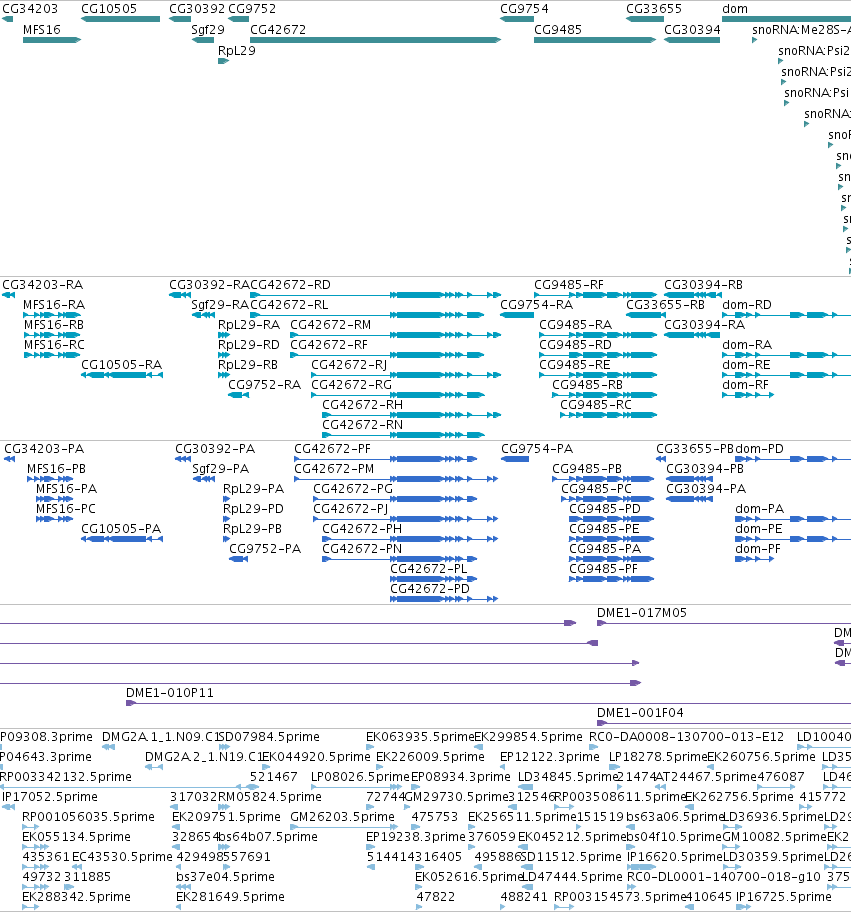
Task: Click the MFS16-RC transcript label
Action: click(x=54, y=345)
